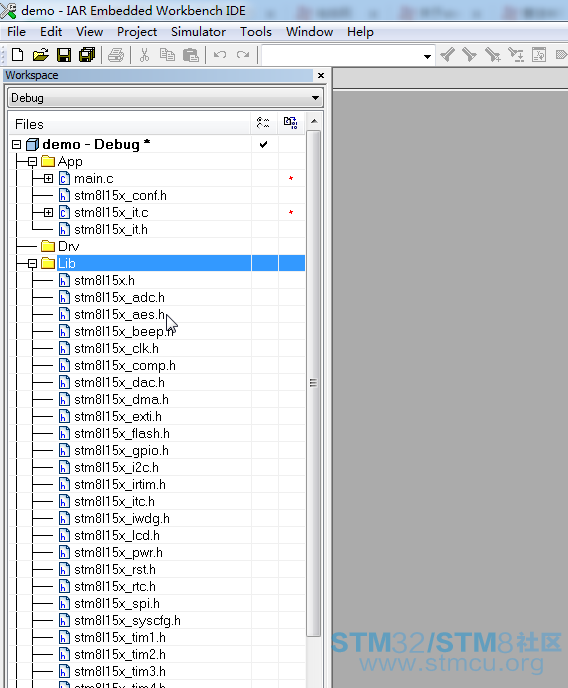Expand stm8l15x_it.c dependencies

point(48,213)
